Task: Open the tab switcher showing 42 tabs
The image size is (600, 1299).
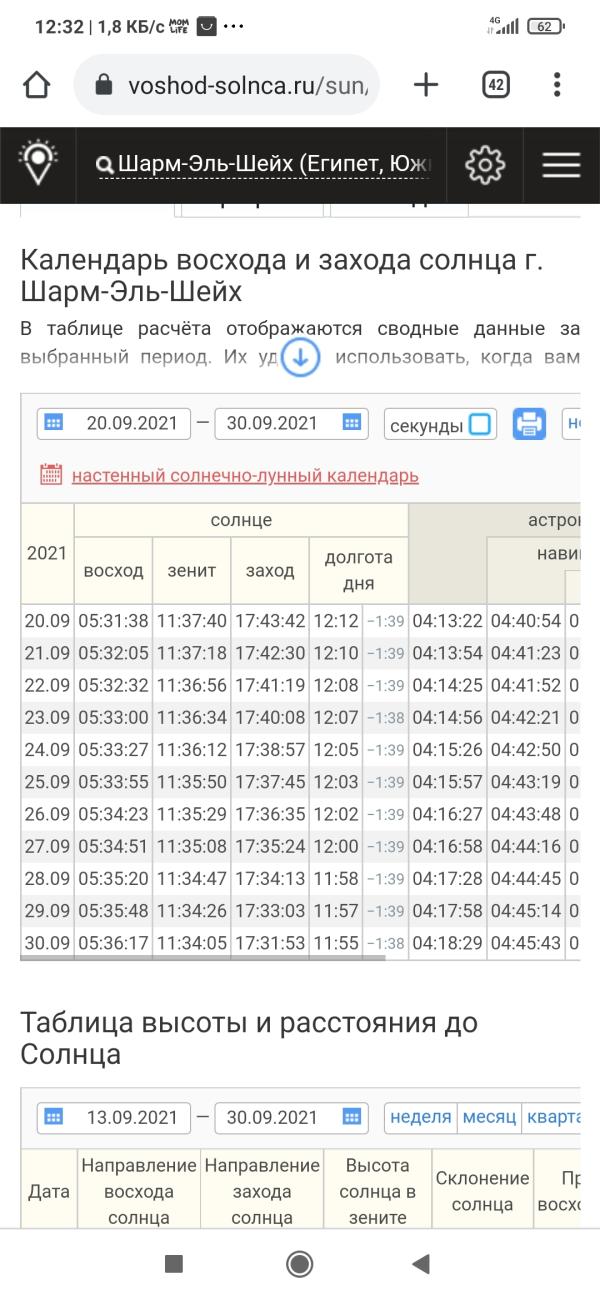Action: click(495, 85)
